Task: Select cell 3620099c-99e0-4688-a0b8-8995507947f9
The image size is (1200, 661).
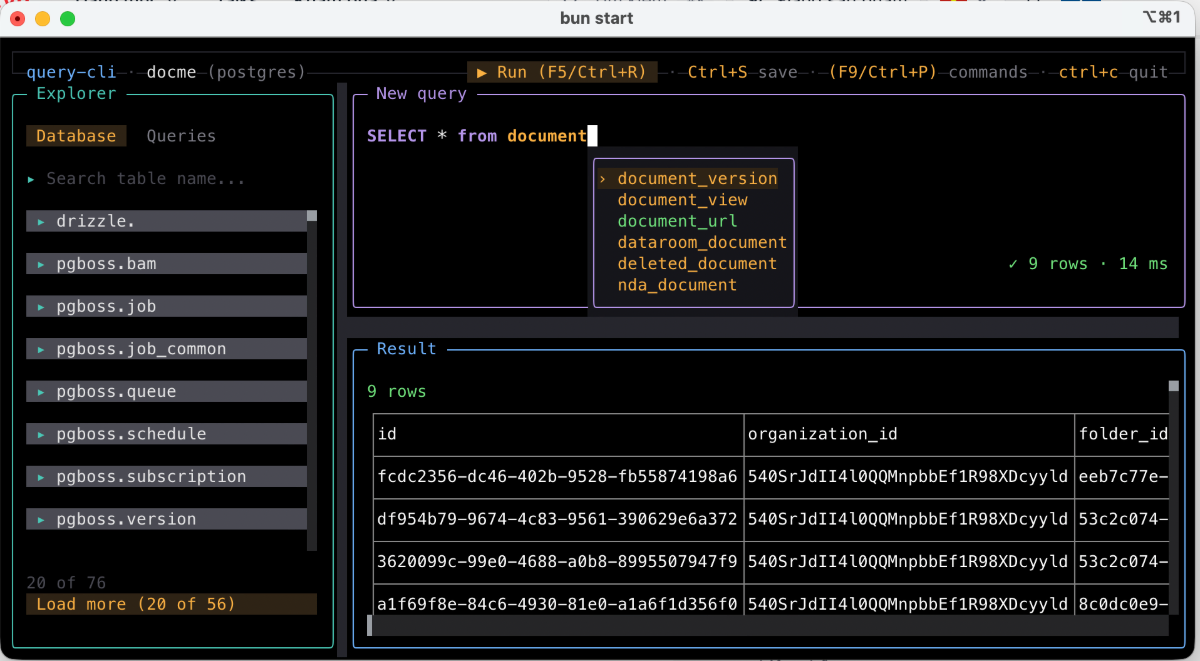Action: click(558, 561)
